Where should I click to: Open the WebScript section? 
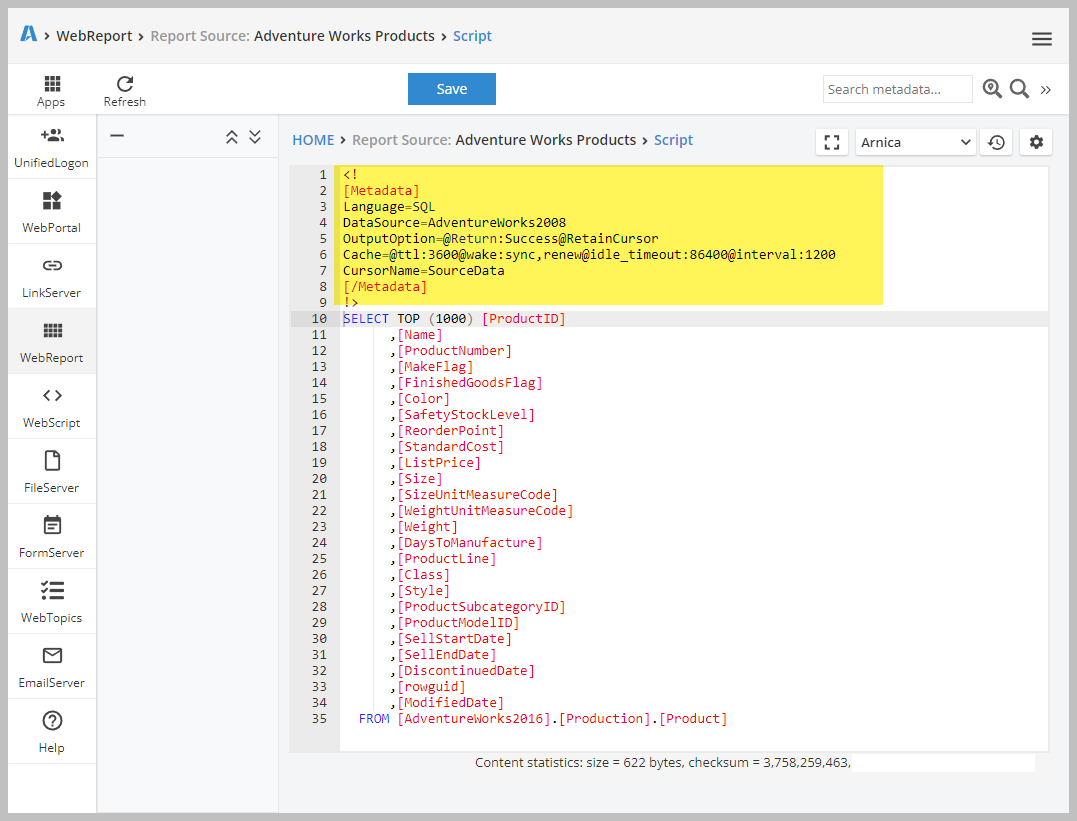tap(51, 405)
